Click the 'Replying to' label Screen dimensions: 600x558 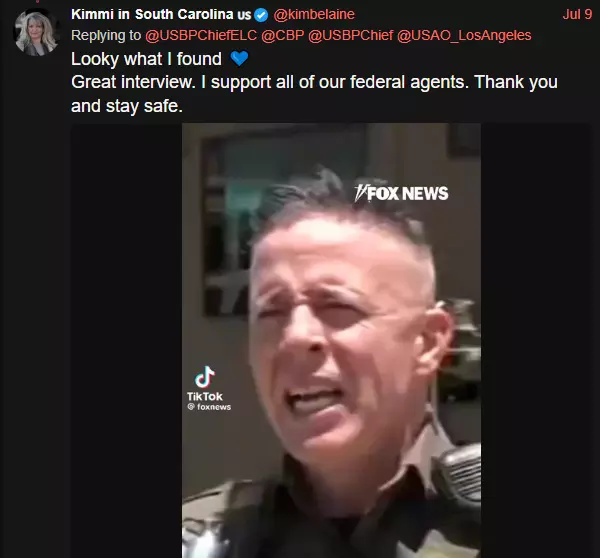(106, 35)
